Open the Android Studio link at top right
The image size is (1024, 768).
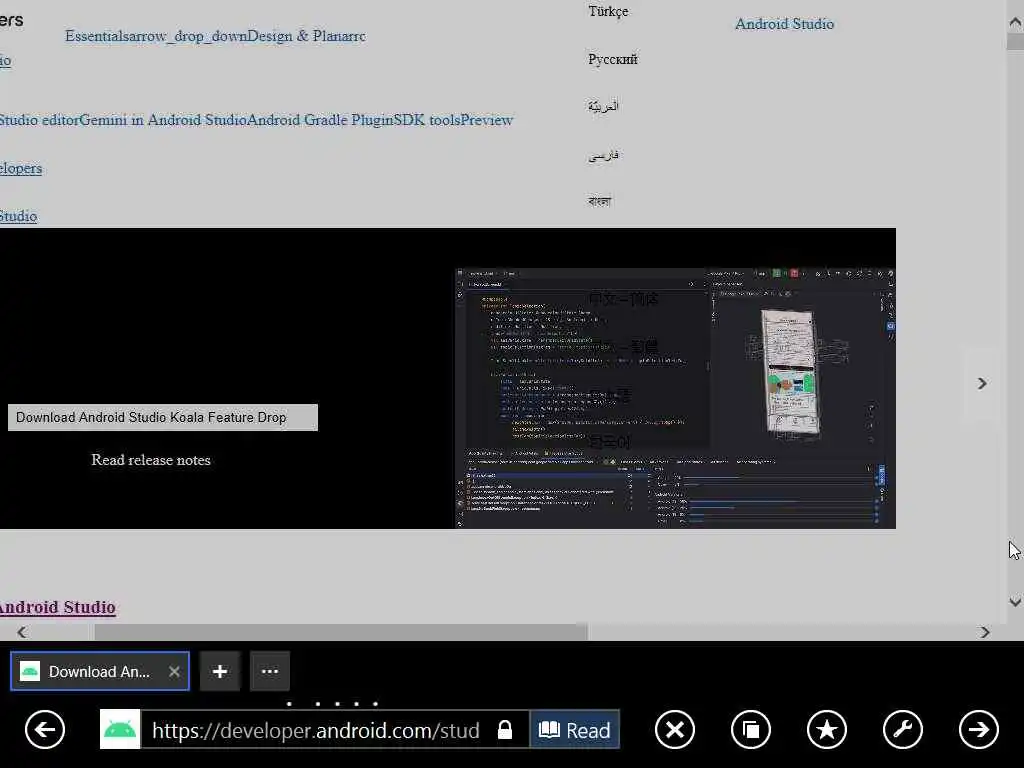point(784,24)
